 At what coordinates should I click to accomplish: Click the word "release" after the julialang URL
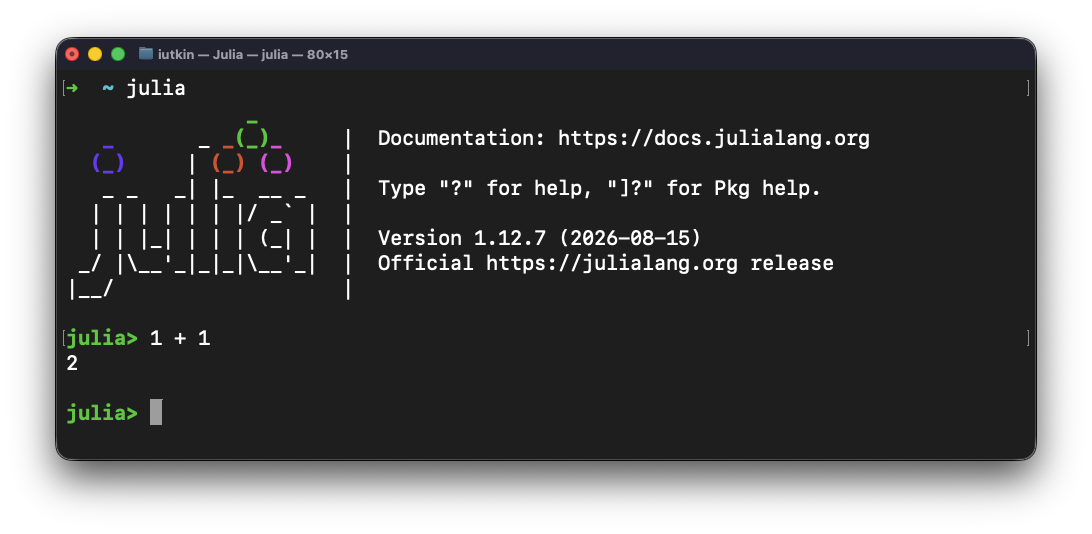(x=792, y=264)
